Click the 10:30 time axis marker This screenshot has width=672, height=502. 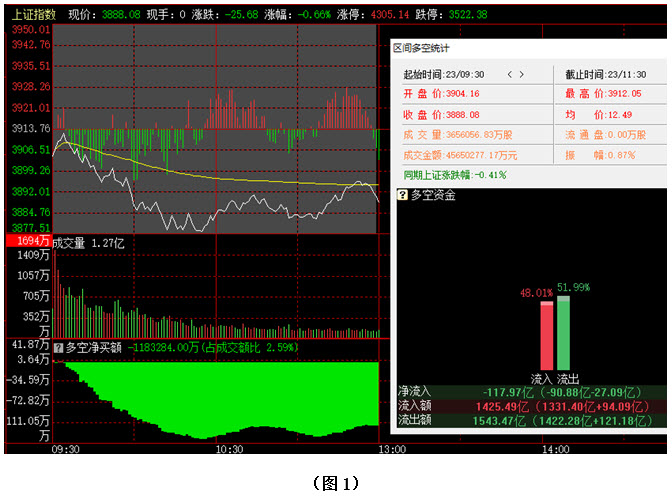coord(231,450)
